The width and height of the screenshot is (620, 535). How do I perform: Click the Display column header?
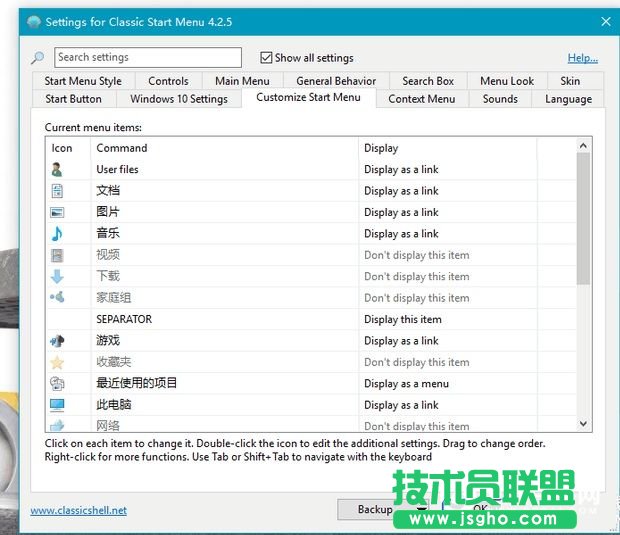(x=448, y=148)
